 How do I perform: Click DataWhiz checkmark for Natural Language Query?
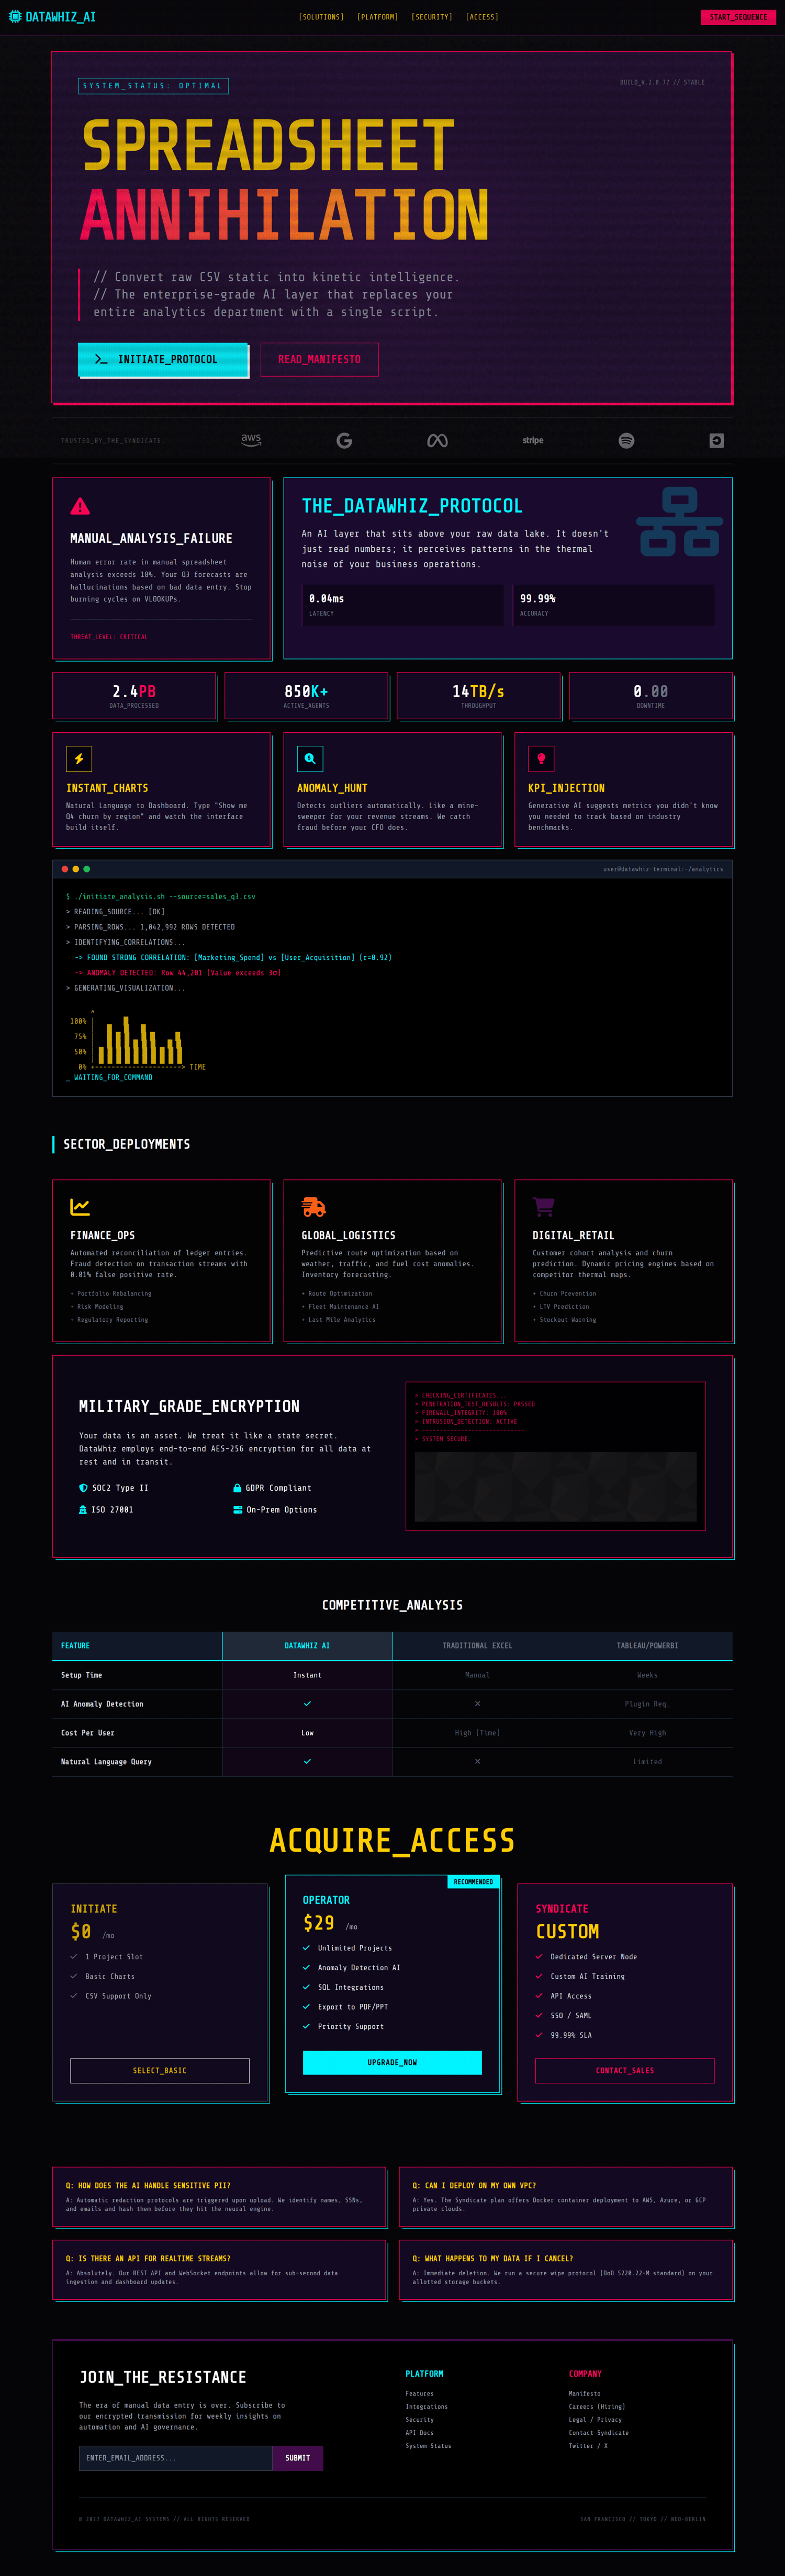[x=307, y=1761]
